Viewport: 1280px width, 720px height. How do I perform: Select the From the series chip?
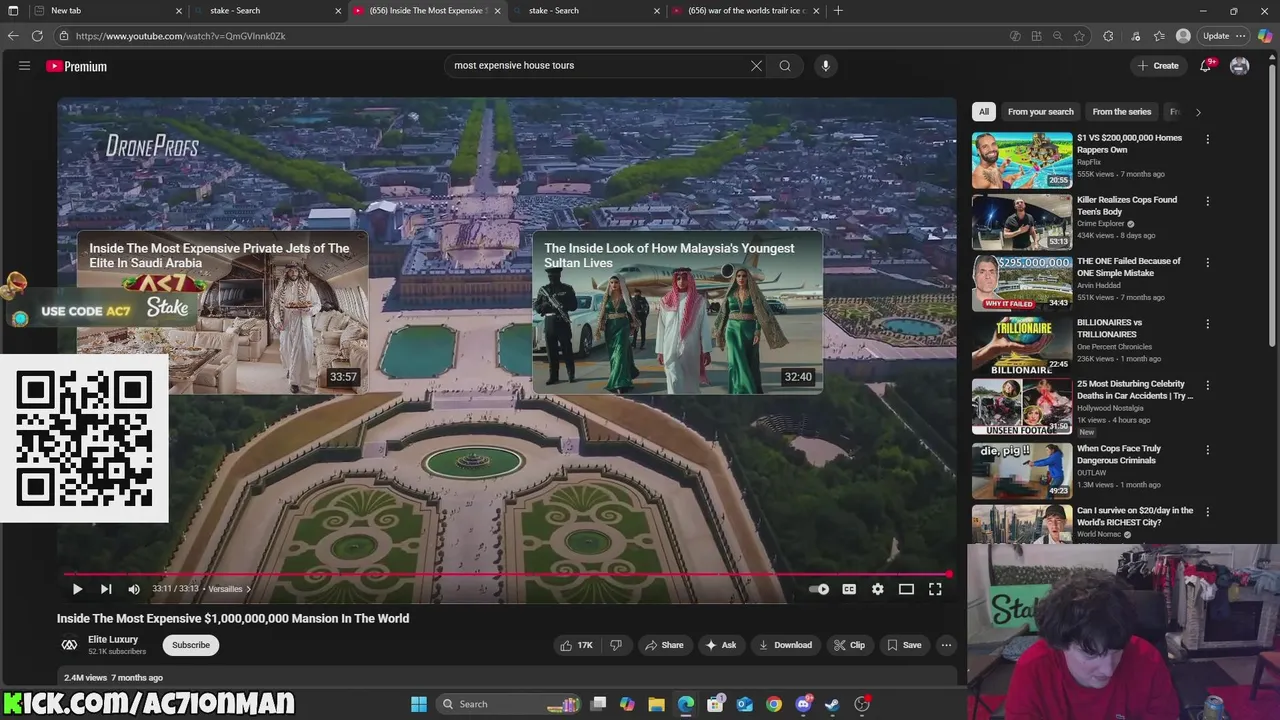1122,112
